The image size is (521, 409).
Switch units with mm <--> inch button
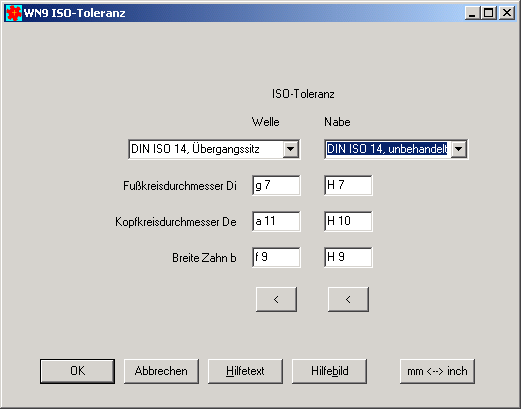click(437, 371)
